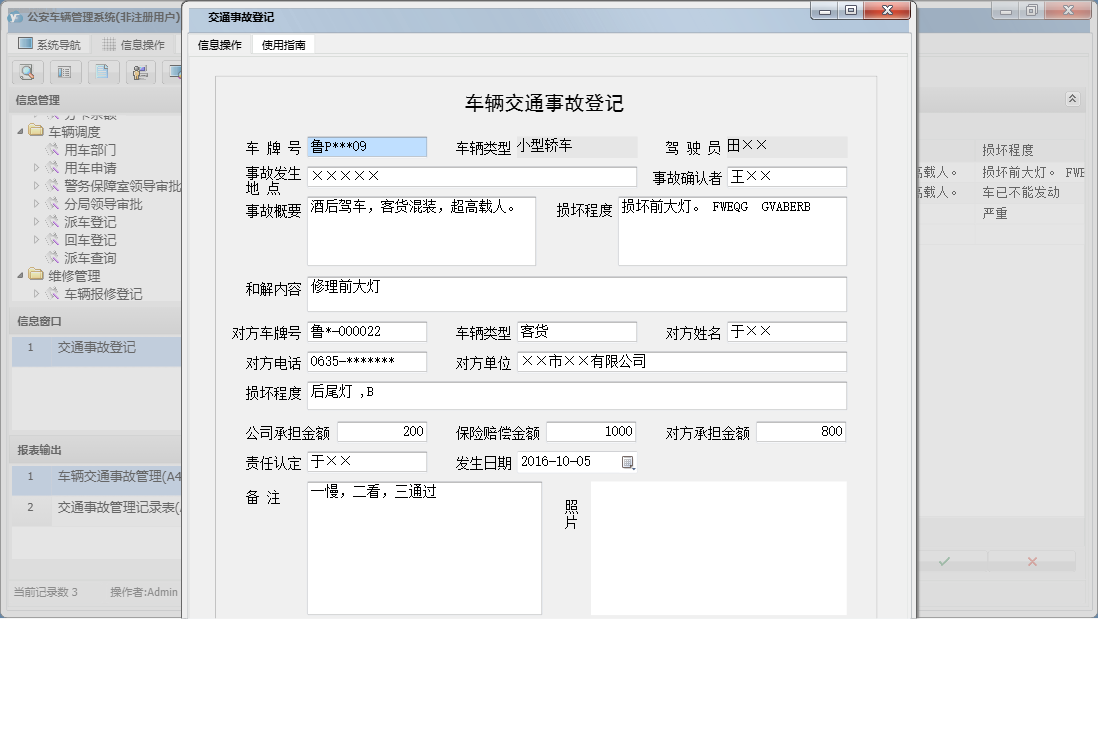The width and height of the screenshot is (1098, 745).
Task: Click the 事故确认者 field 王××
Action: 787,176
